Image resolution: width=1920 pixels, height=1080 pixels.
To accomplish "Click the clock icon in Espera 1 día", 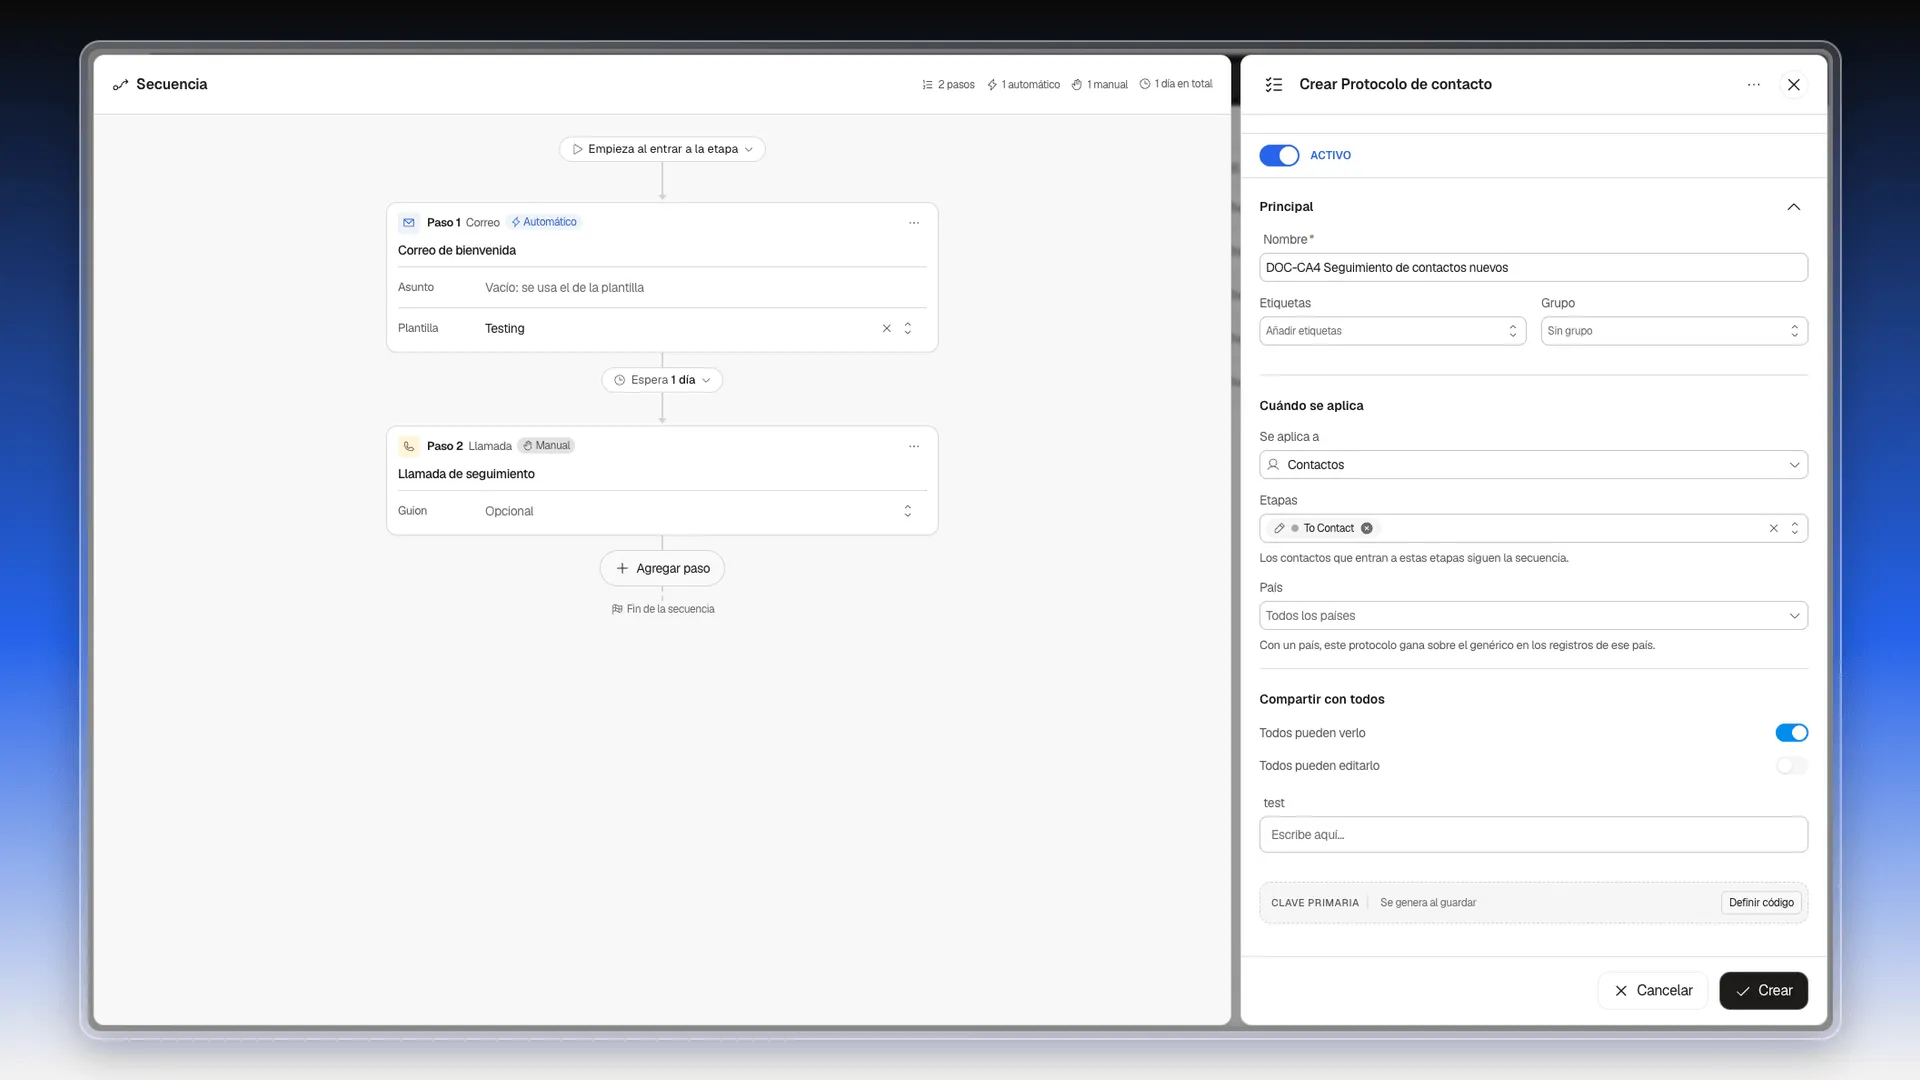I will tap(619, 380).
